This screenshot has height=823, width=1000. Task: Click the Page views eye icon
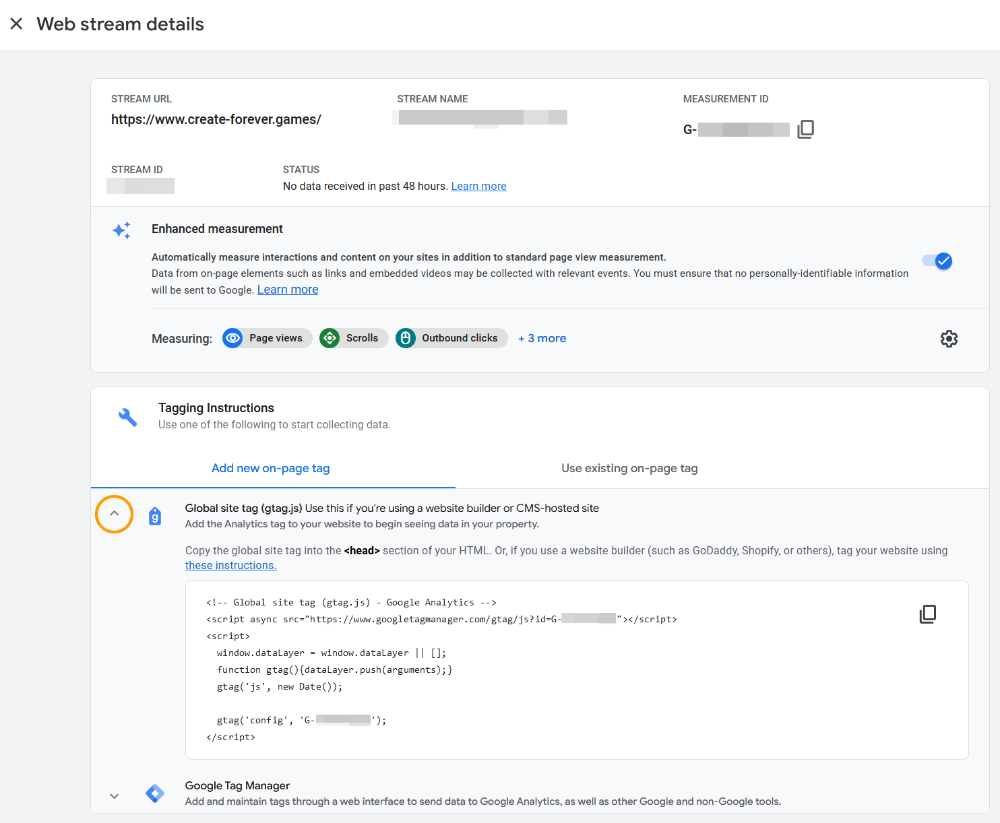(x=233, y=338)
